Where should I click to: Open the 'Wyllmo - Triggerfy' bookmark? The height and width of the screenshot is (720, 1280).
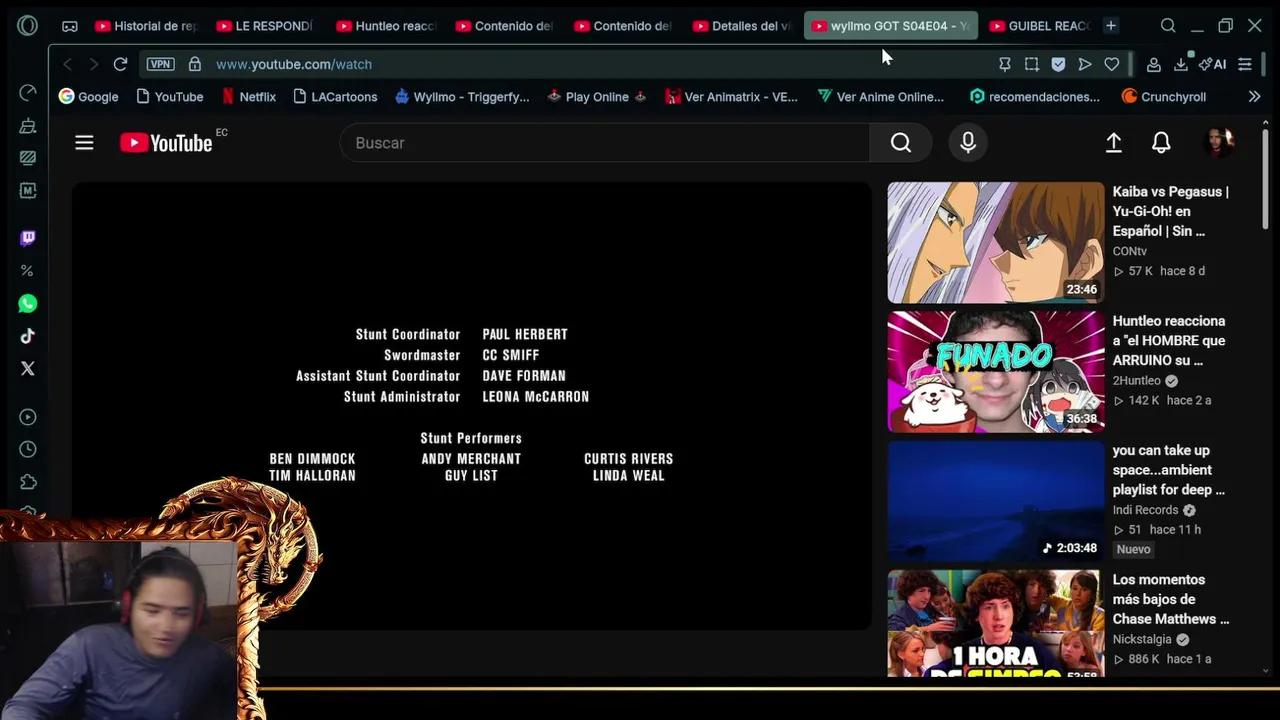click(x=462, y=97)
